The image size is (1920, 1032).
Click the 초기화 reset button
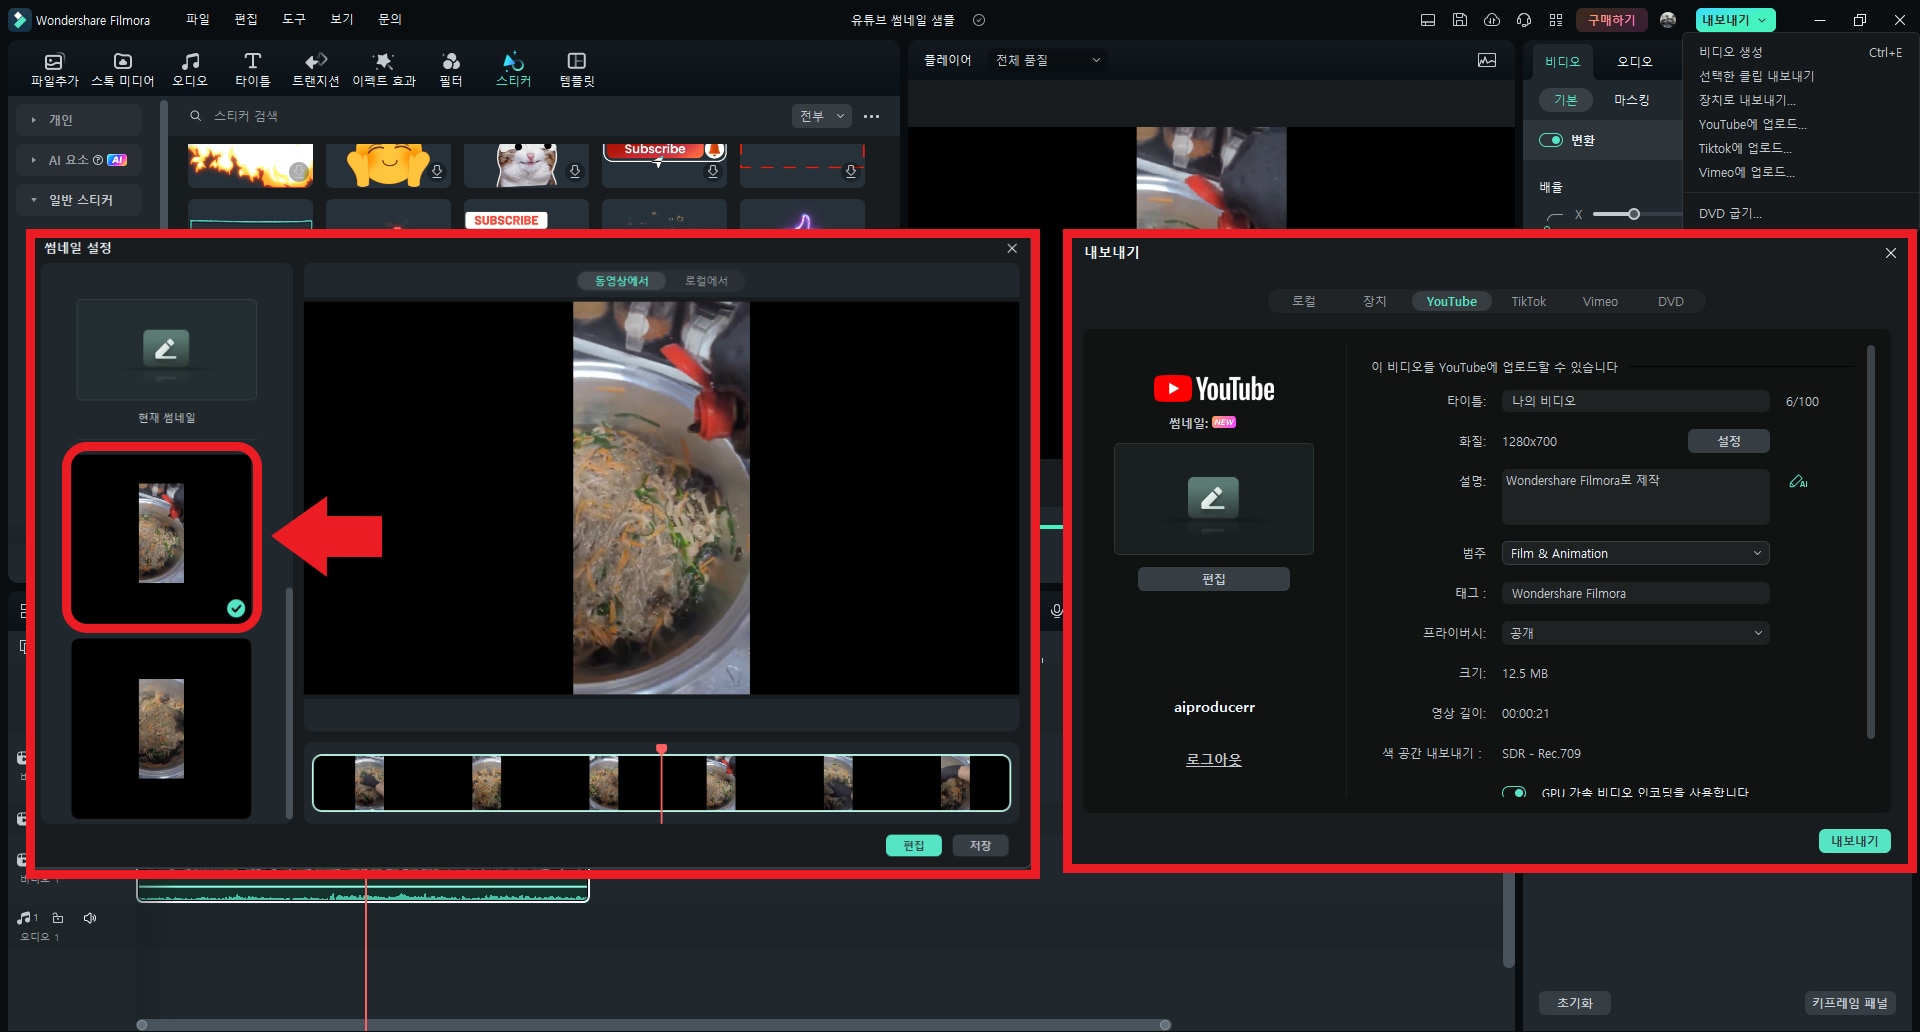[1574, 1003]
